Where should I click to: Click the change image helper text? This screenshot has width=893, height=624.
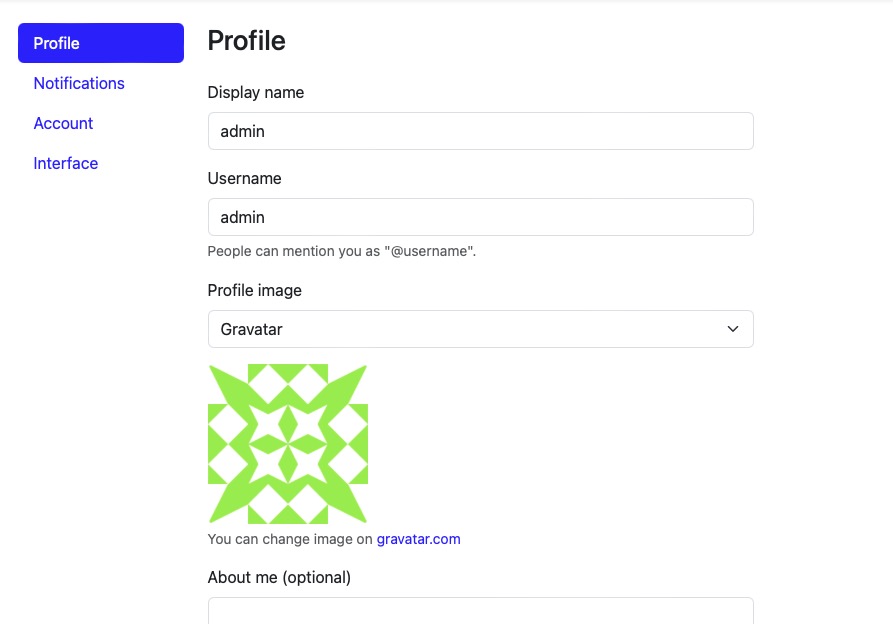click(290, 539)
